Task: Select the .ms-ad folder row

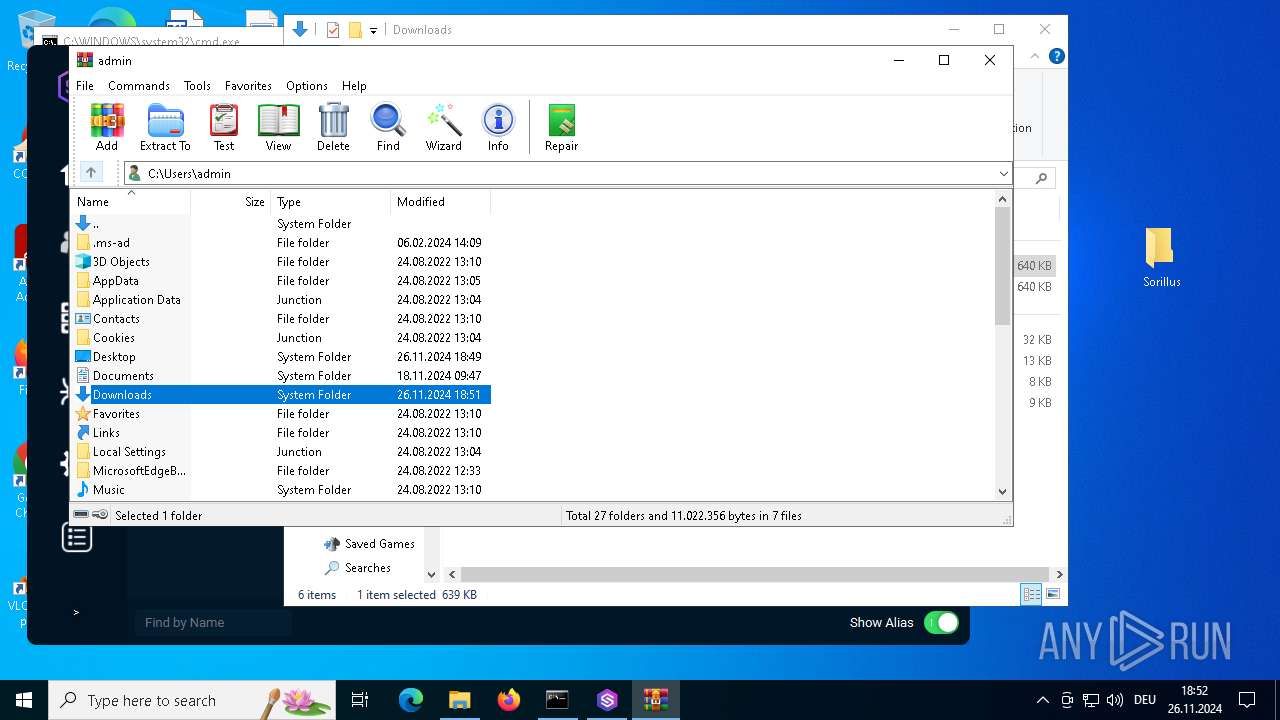Action: coord(281,243)
